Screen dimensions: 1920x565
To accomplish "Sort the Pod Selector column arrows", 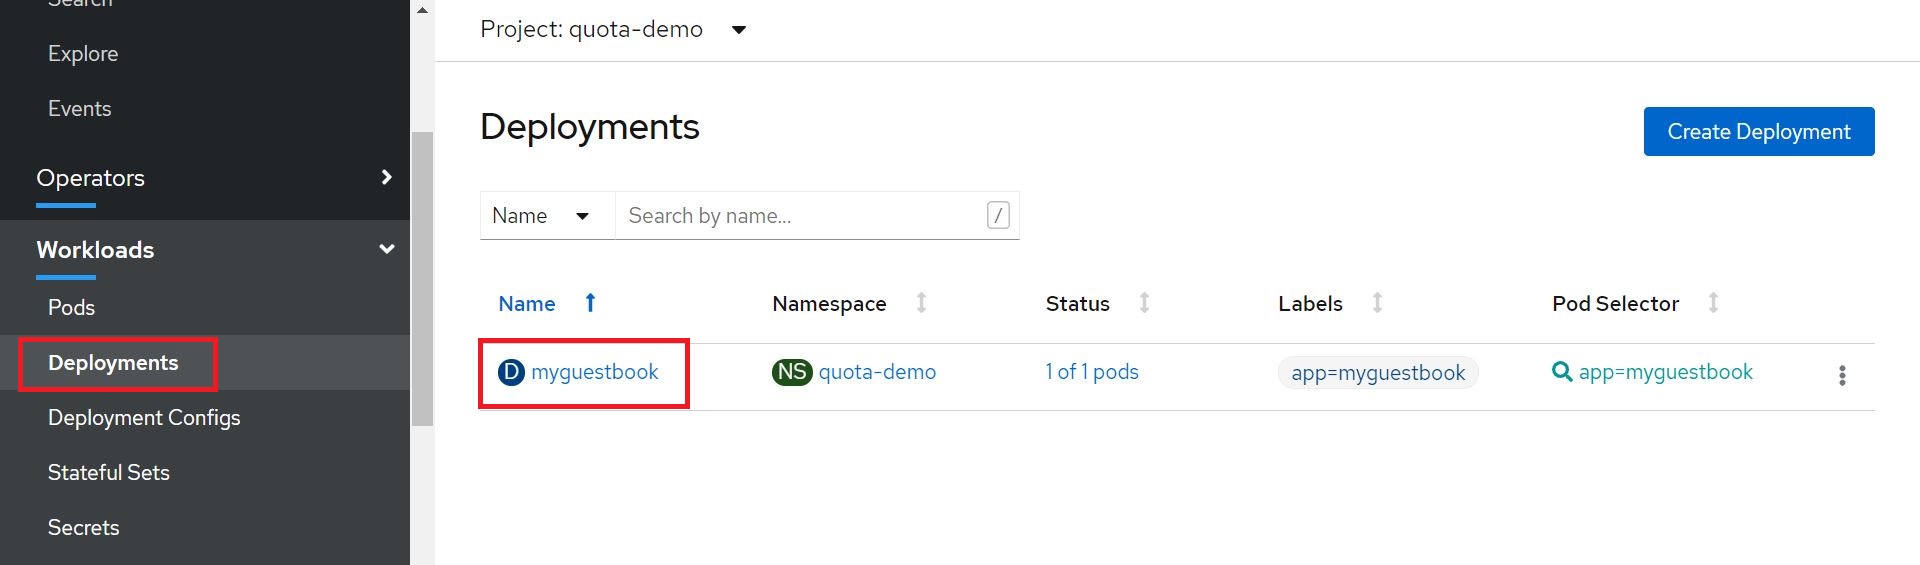I will click(1713, 303).
